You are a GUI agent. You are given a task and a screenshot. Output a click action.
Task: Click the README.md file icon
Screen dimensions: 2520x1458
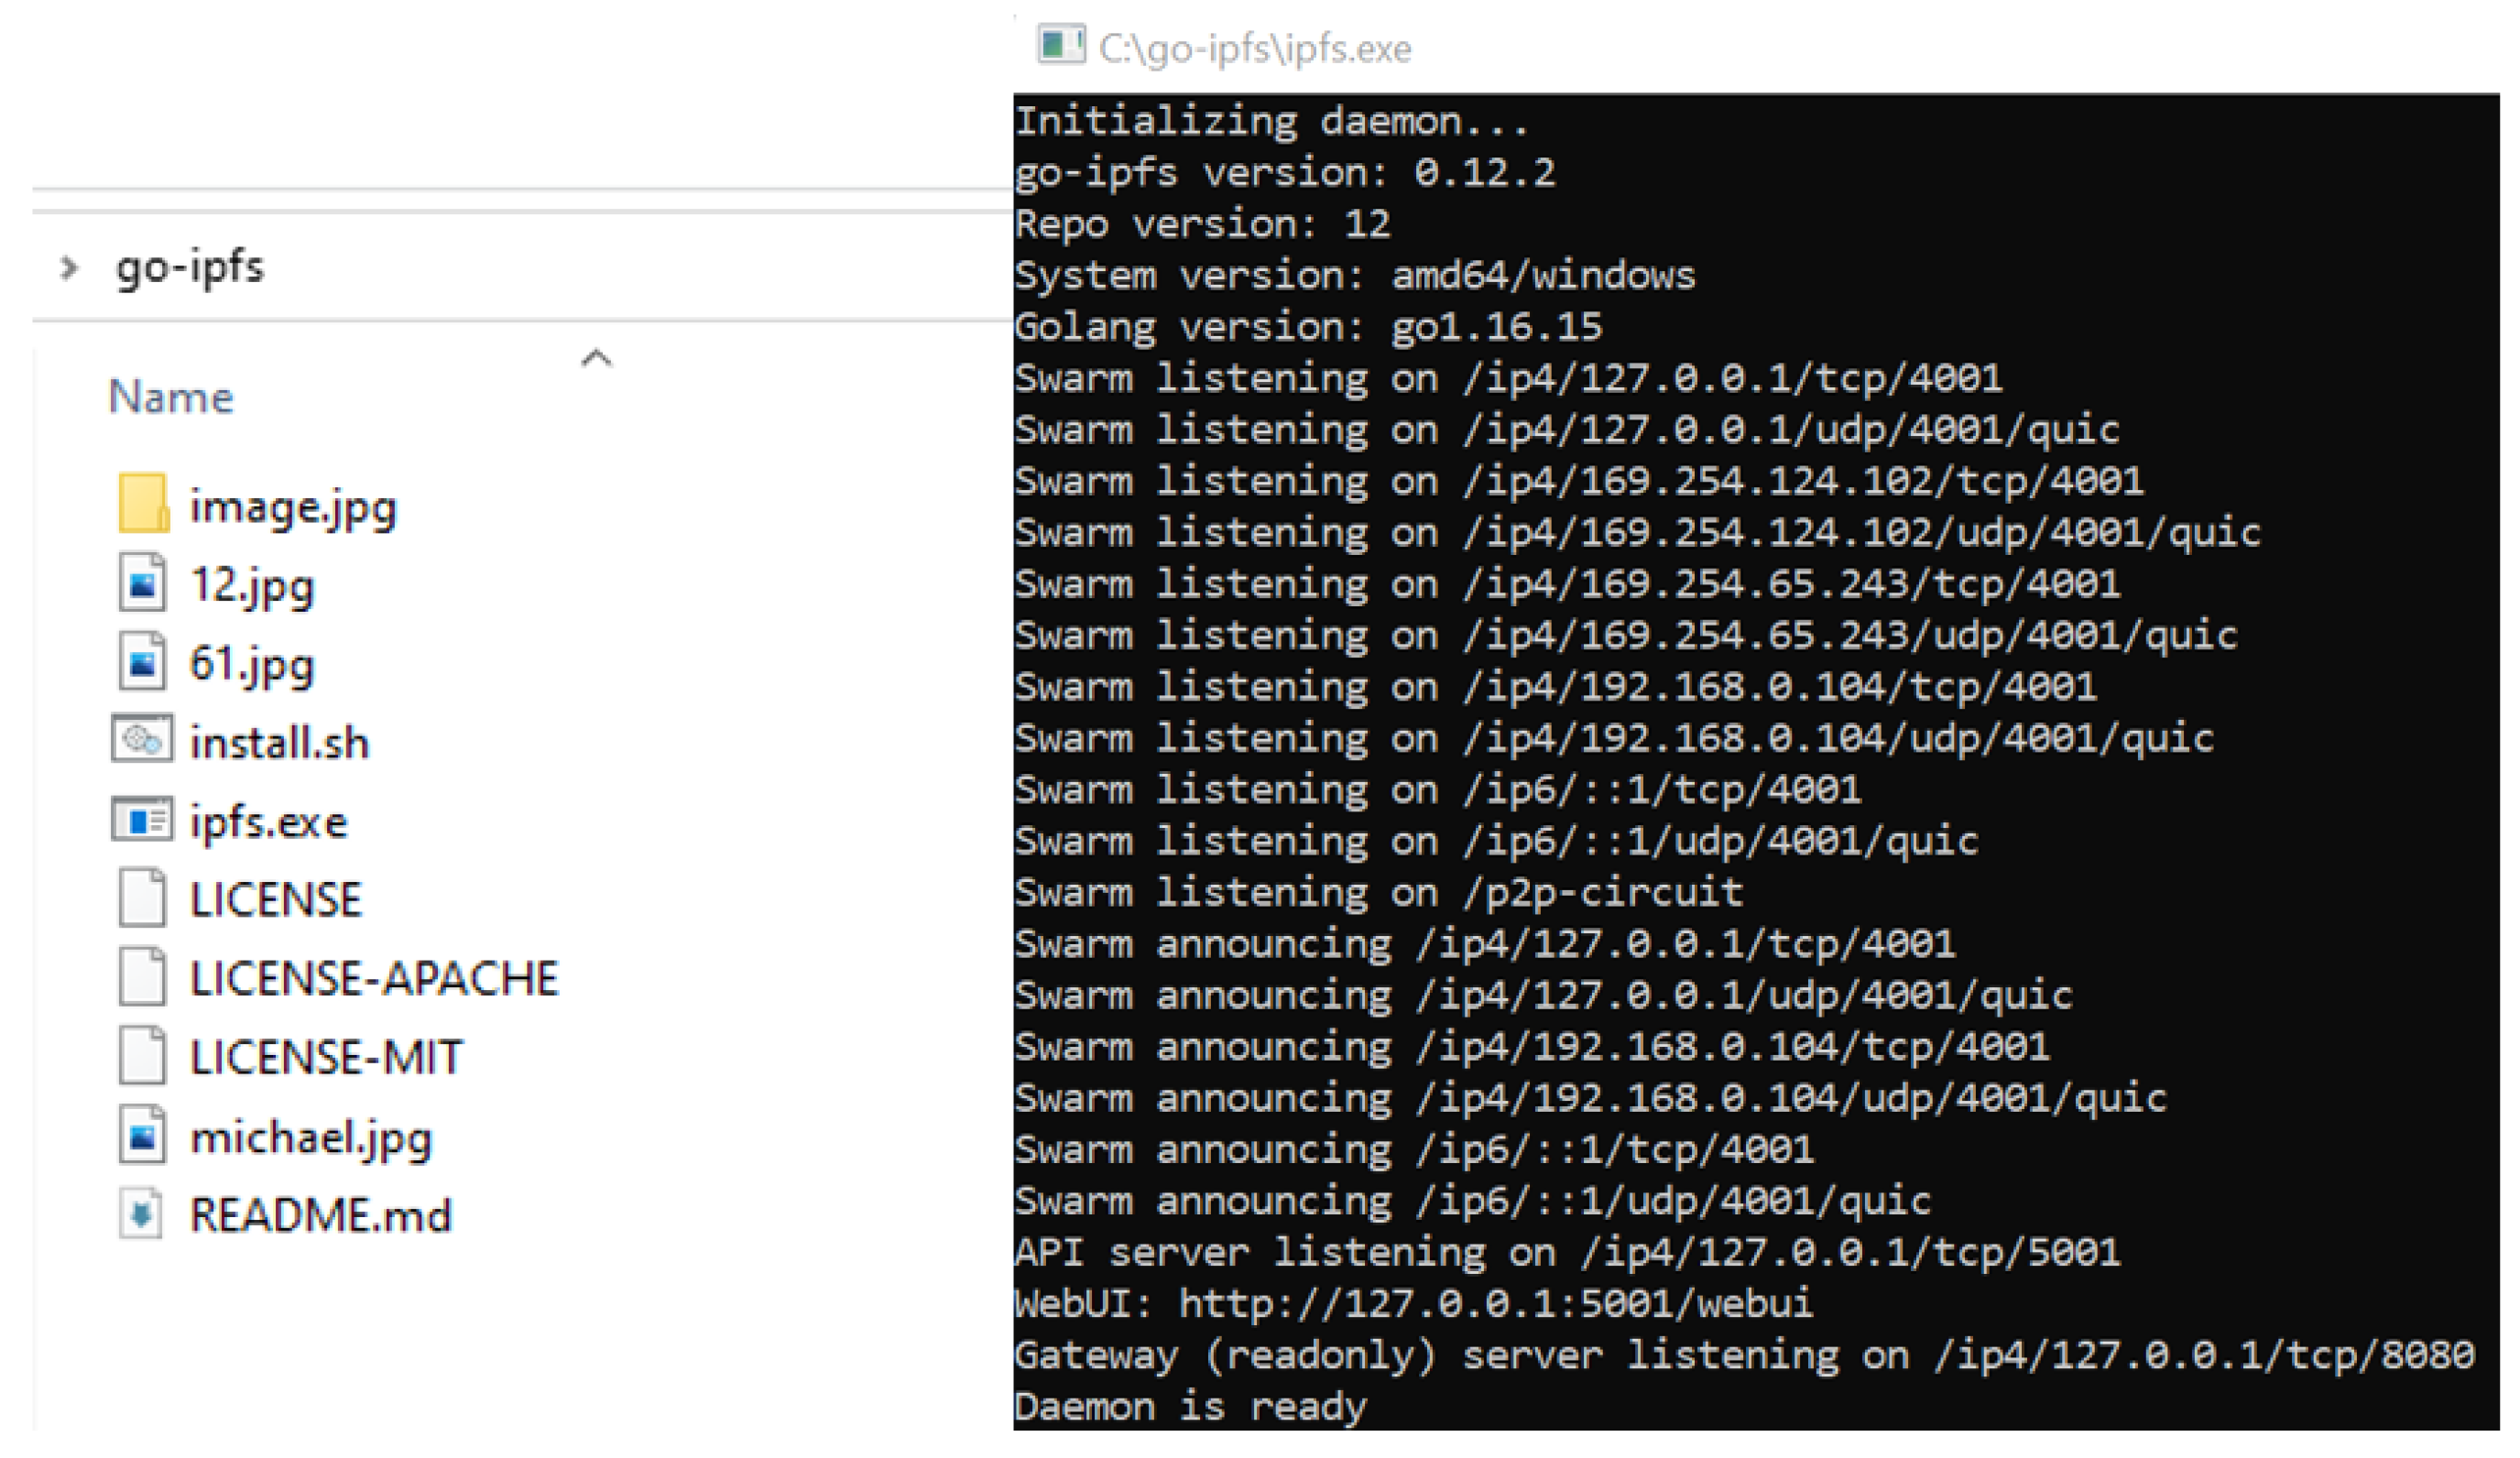[141, 1214]
